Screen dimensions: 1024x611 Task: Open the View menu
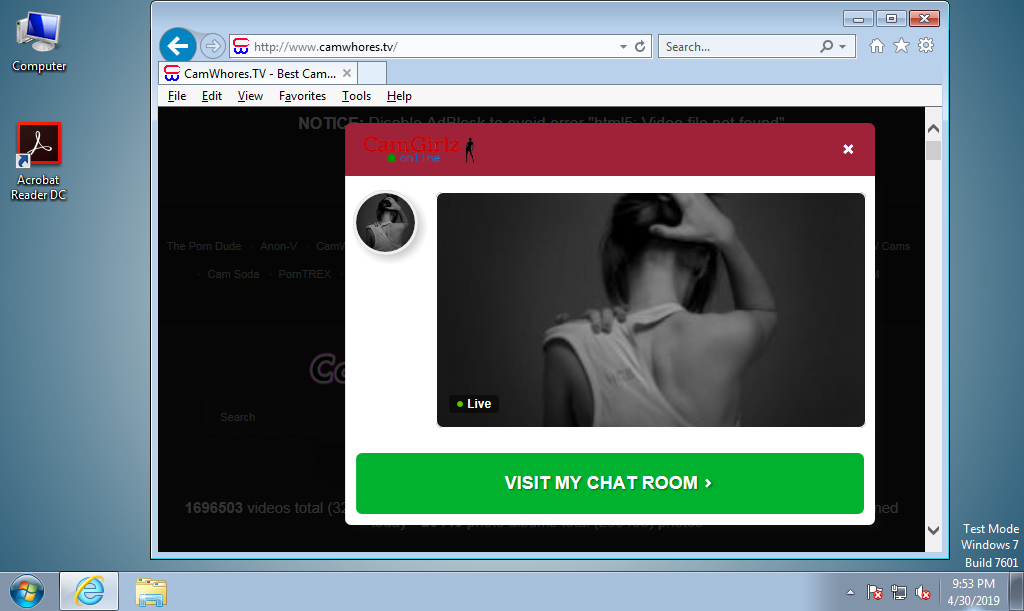(250, 96)
